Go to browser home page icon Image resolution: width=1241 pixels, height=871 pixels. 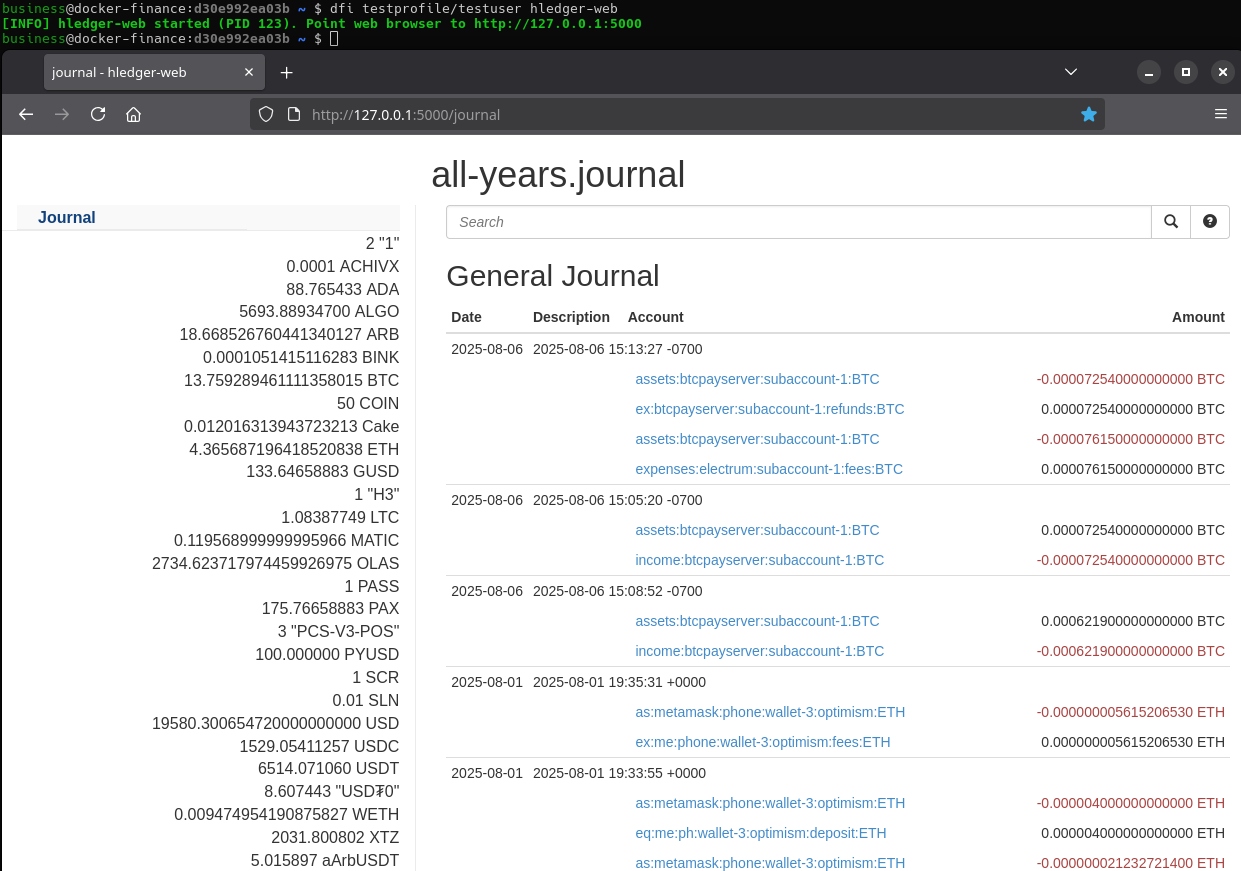point(133,115)
